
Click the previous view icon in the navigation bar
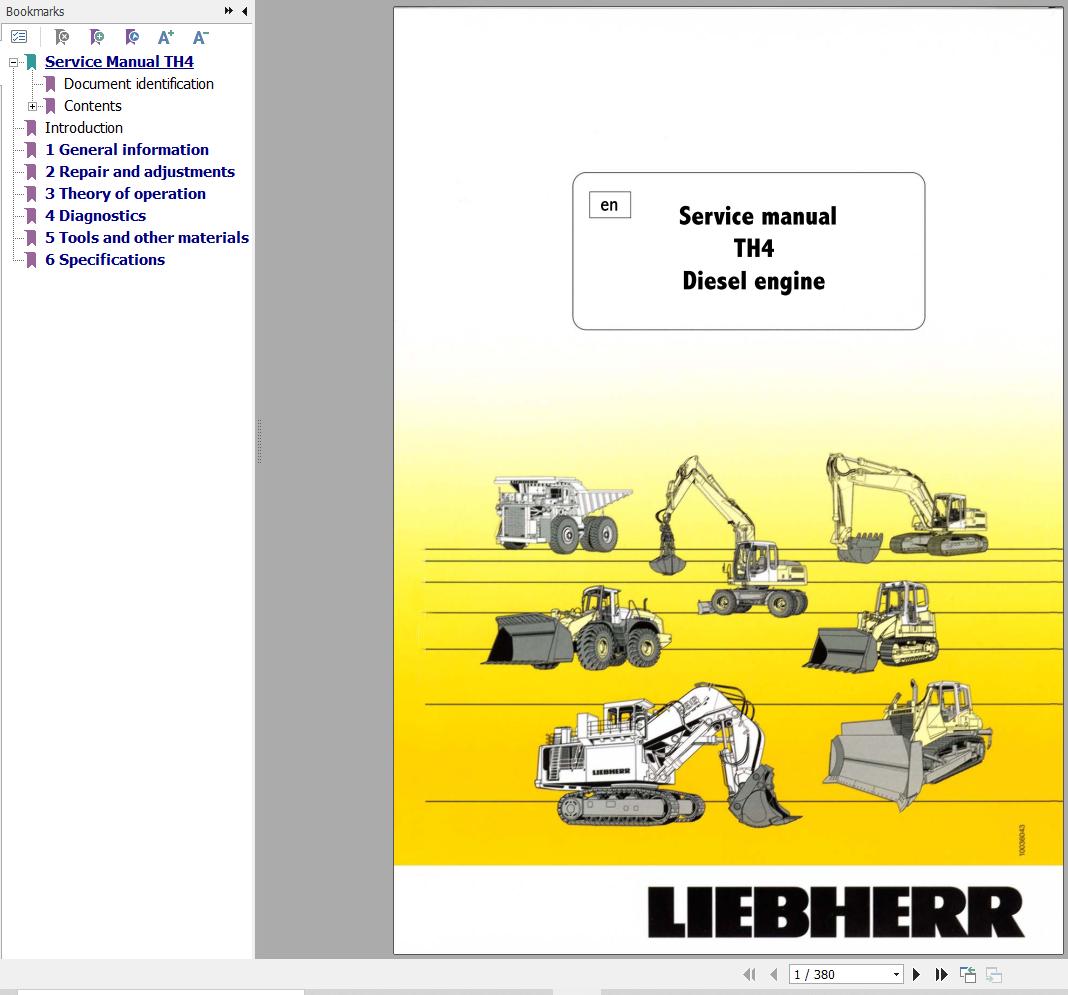(x=968, y=975)
